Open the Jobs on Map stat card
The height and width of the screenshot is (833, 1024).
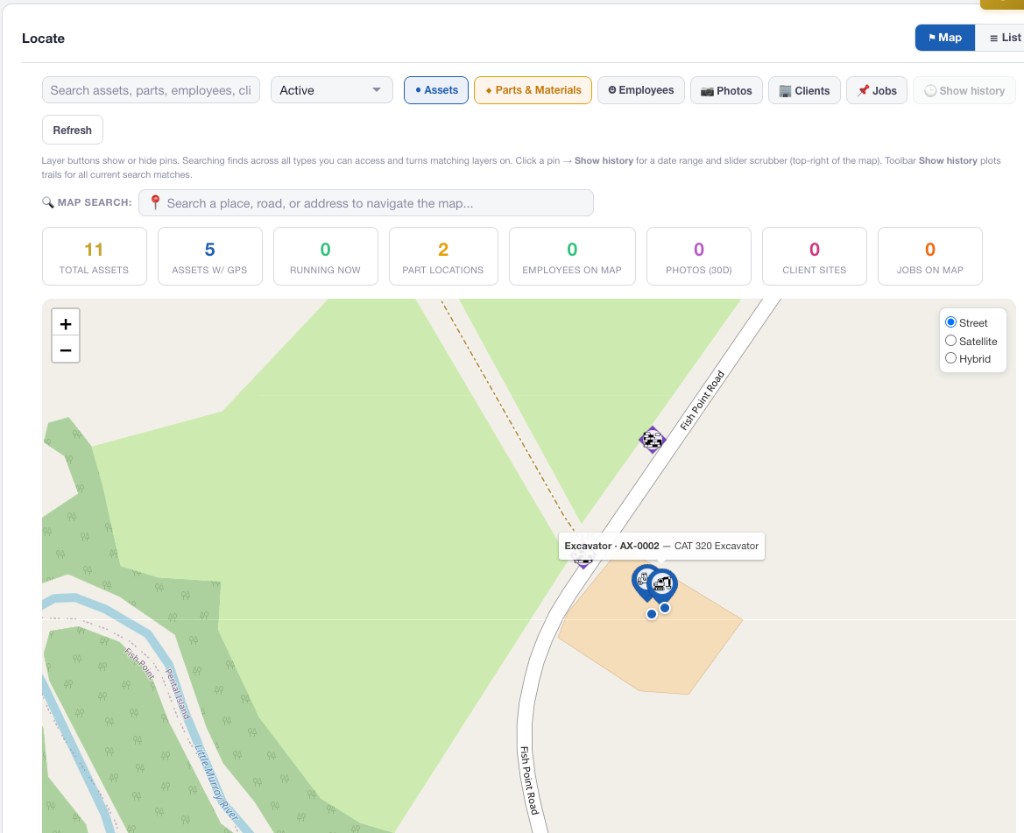[930, 257]
